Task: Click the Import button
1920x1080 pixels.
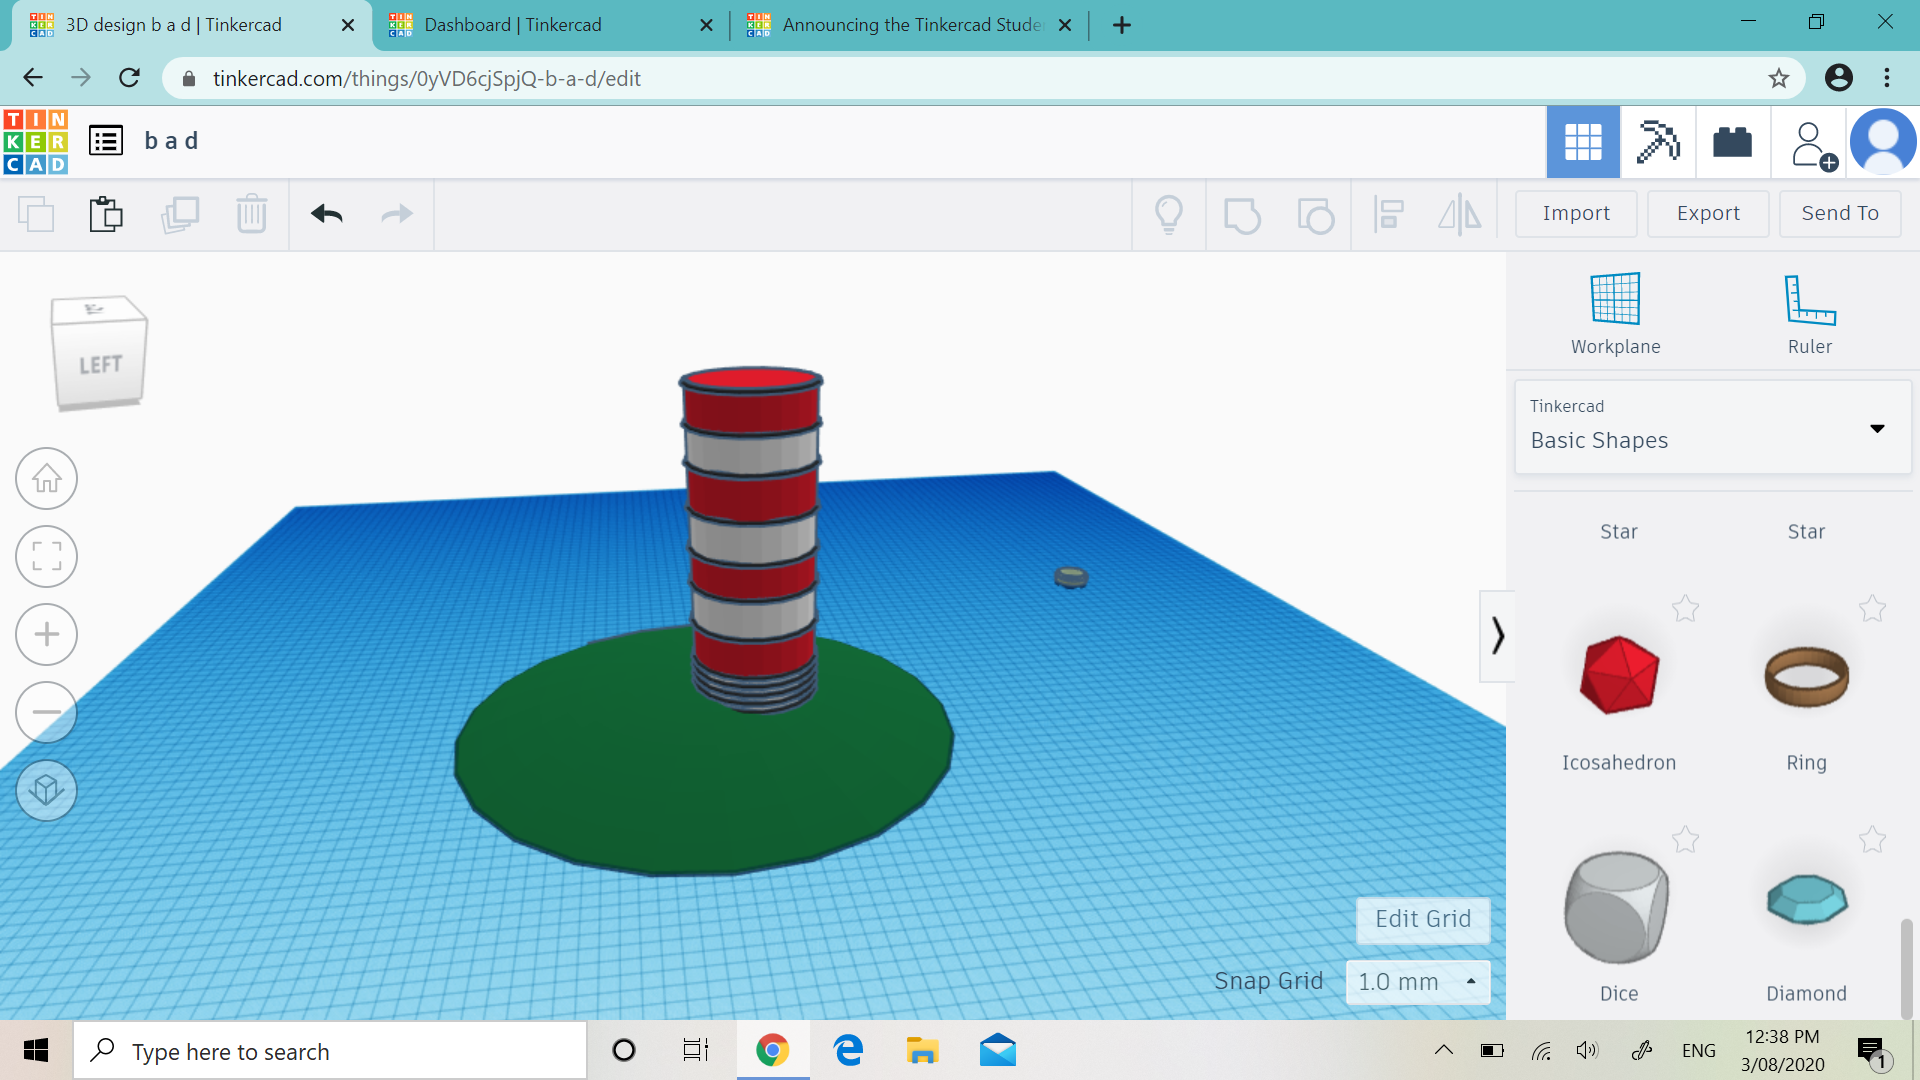Action: point(1576,214)
